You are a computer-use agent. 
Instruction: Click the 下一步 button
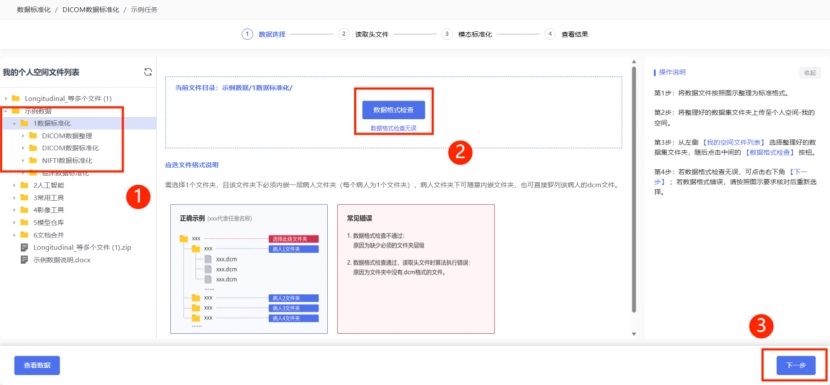[796, 365]
